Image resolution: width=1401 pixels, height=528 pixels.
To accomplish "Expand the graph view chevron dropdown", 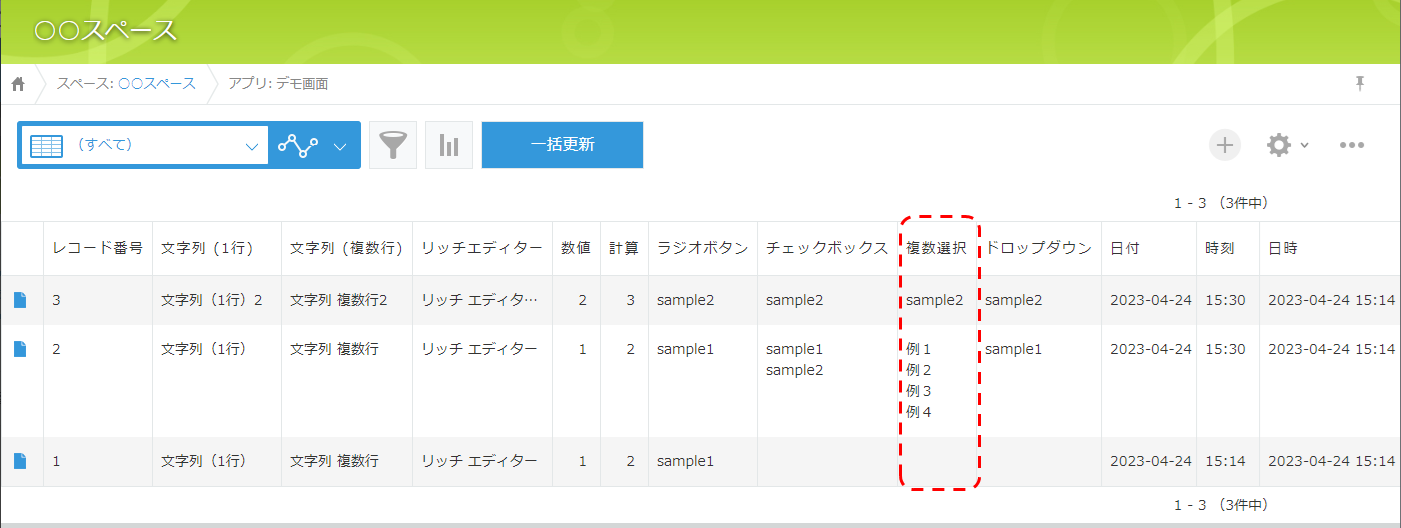I will (340, 146).
